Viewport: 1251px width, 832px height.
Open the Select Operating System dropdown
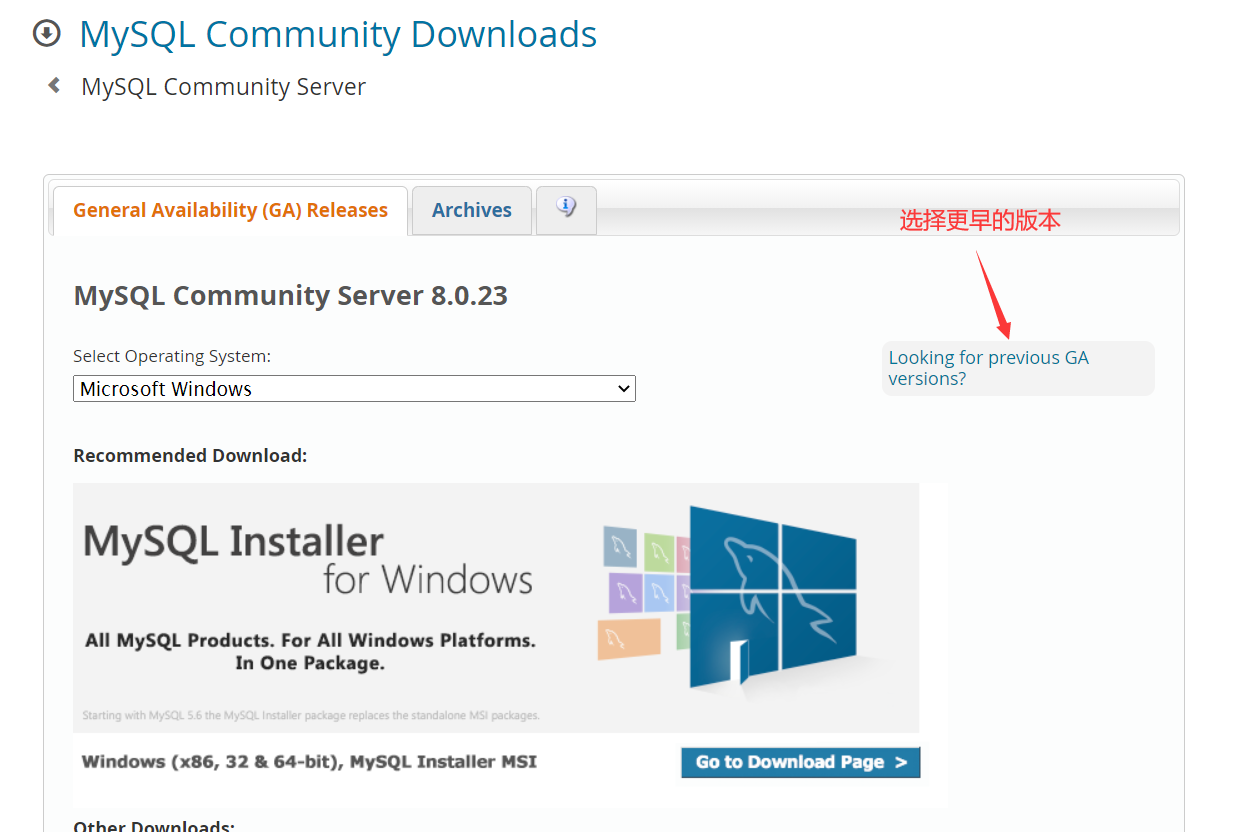coord(354,389)
